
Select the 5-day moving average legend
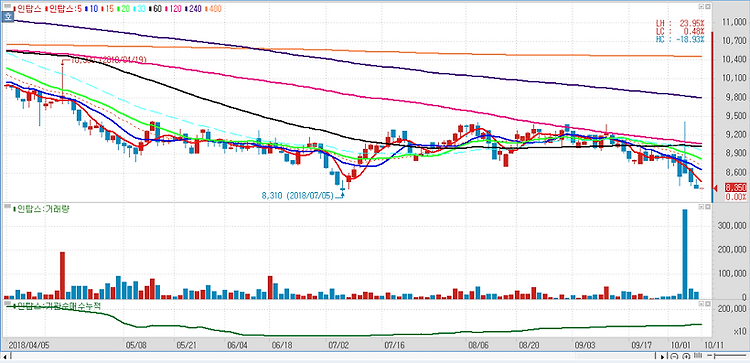(63, 9)
